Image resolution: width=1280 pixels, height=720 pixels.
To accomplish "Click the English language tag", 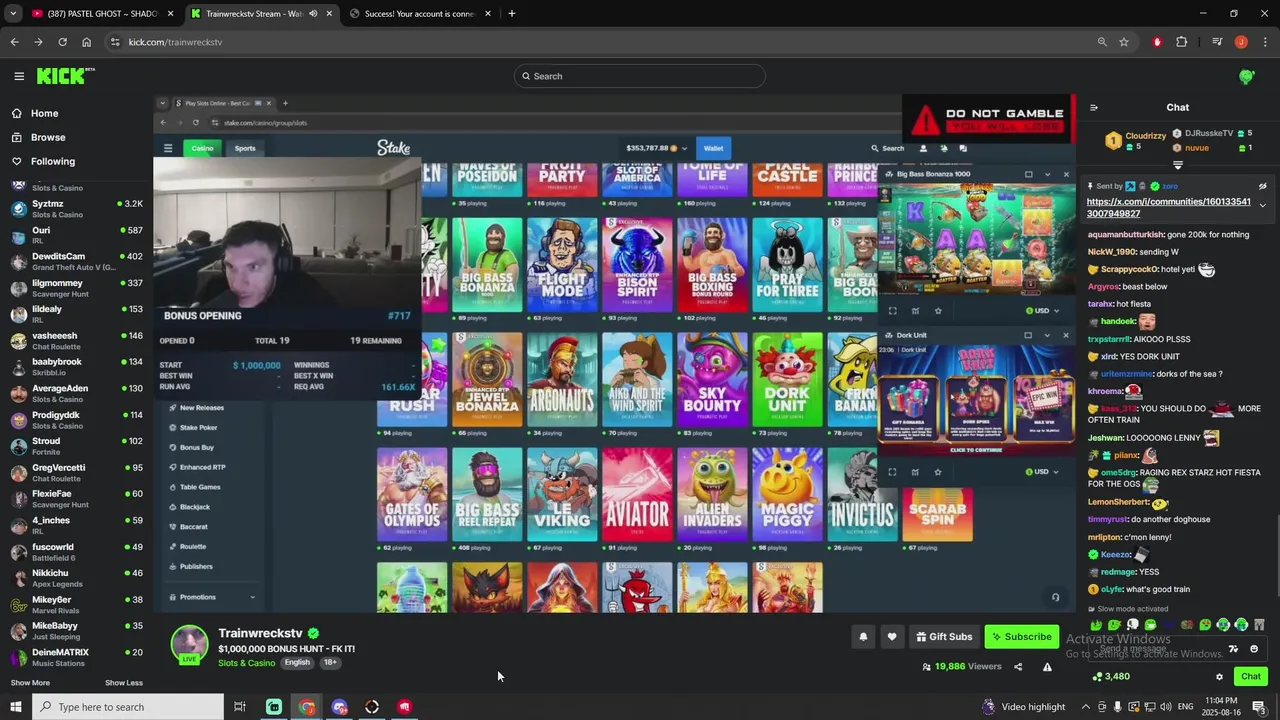I will 297,662.
